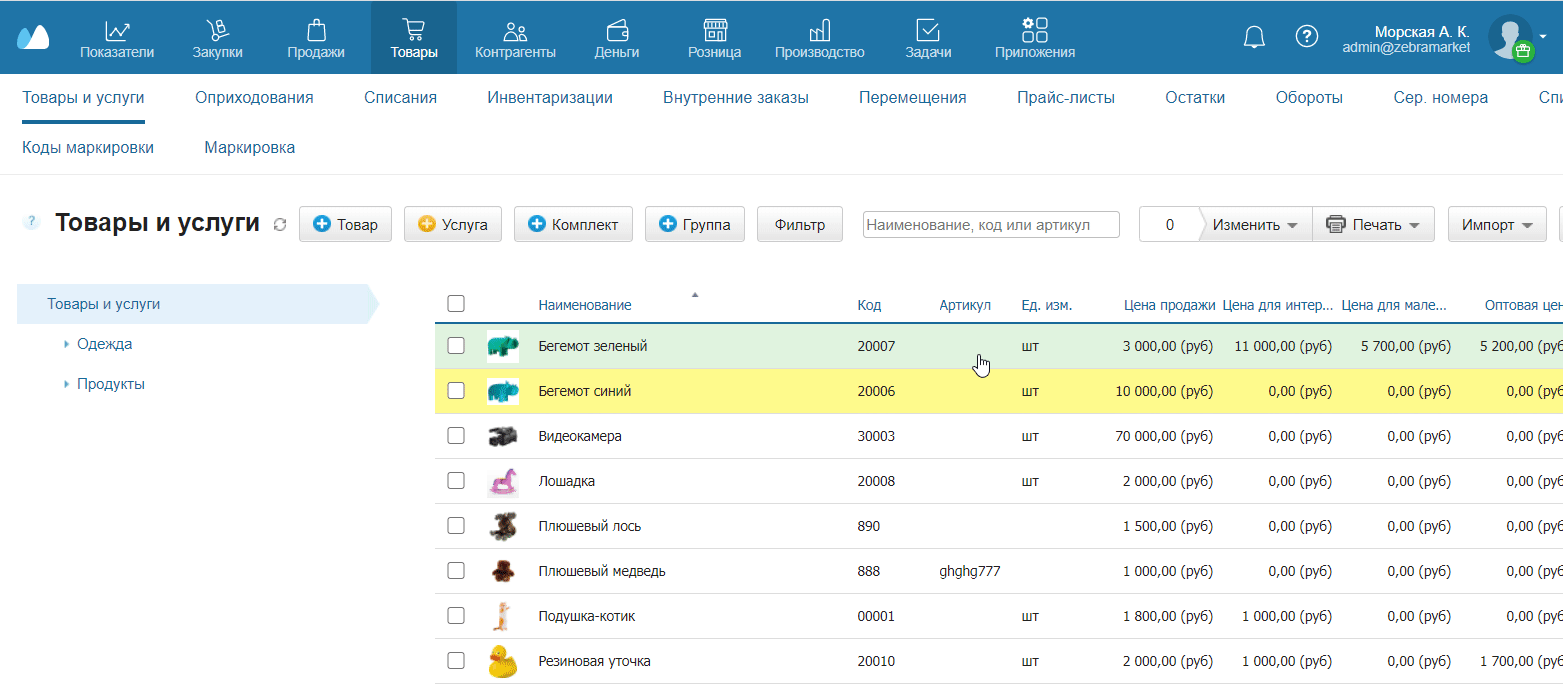Open the Розница store icon
Viewport: 1563px width, 696px height.
point(714,32)
